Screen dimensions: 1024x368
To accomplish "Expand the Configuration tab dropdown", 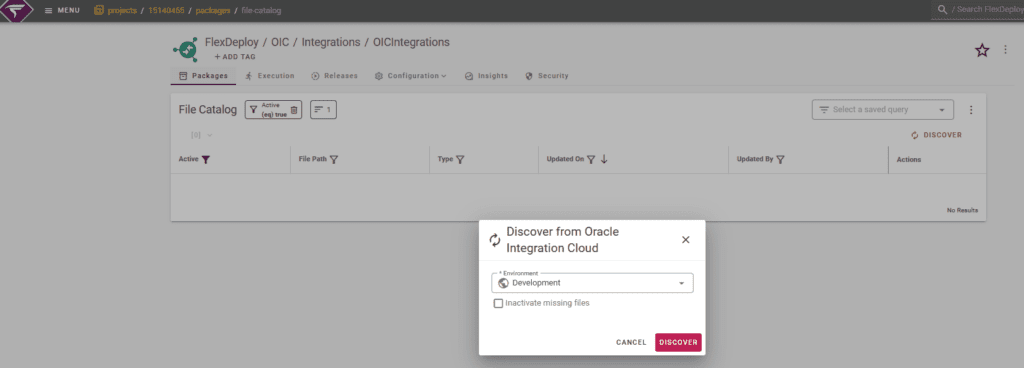I will 411,76.
